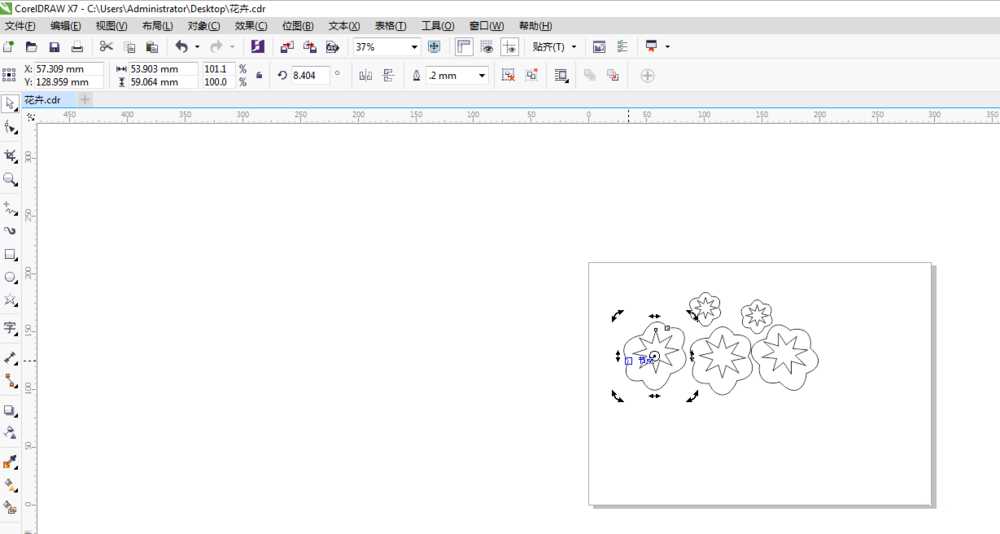Open the zoom level dropdown at 37%

click(x=414, y=47)
